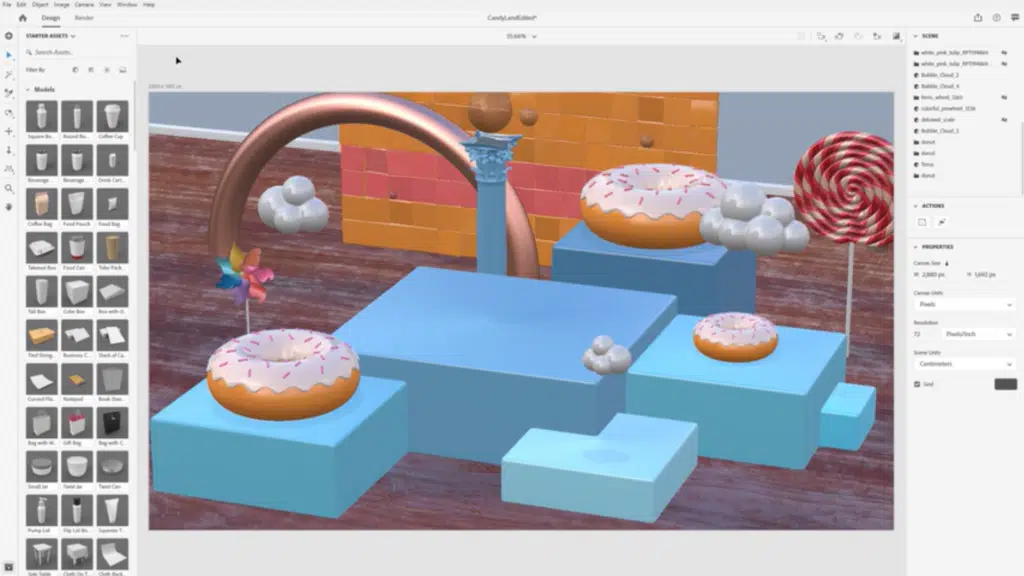Image resolution: width=1024 pixels, height=576 pixels.
Task: Open the Help question mark icon
Action: coord(996,18)
